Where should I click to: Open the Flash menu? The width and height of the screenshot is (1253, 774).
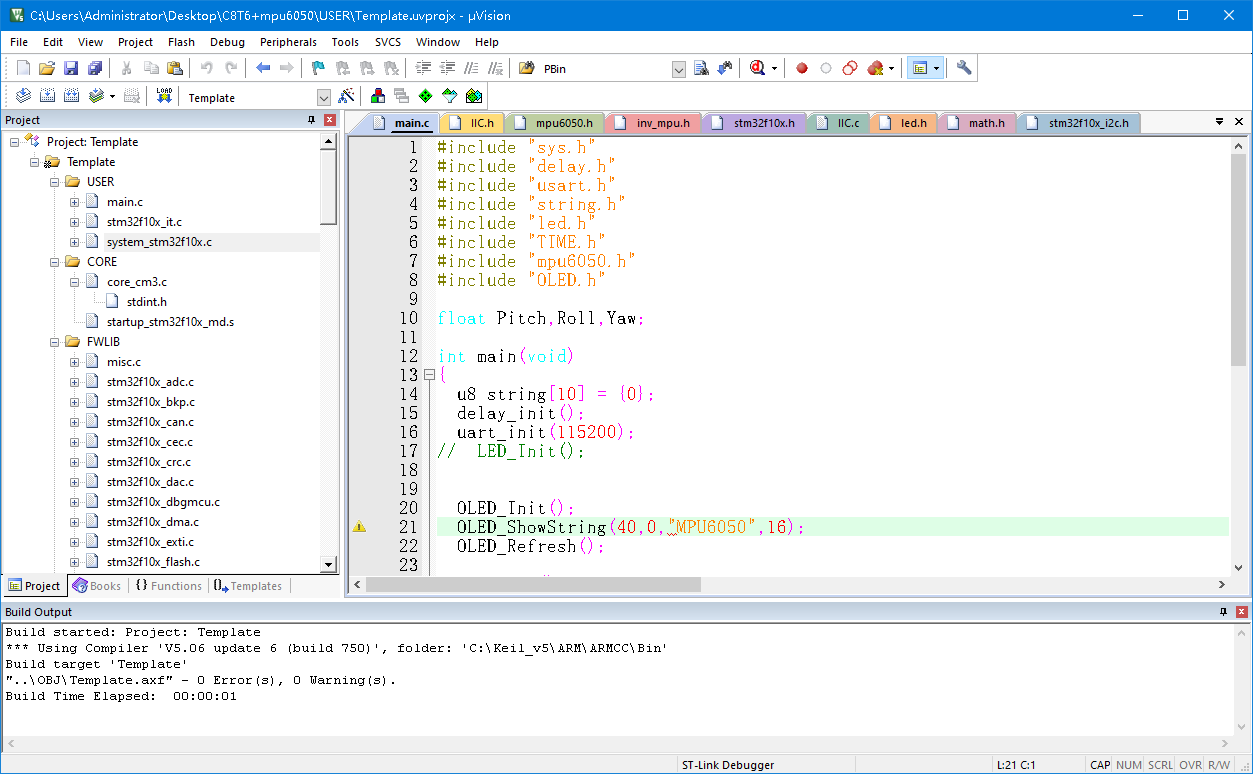(x=181, y=42)
